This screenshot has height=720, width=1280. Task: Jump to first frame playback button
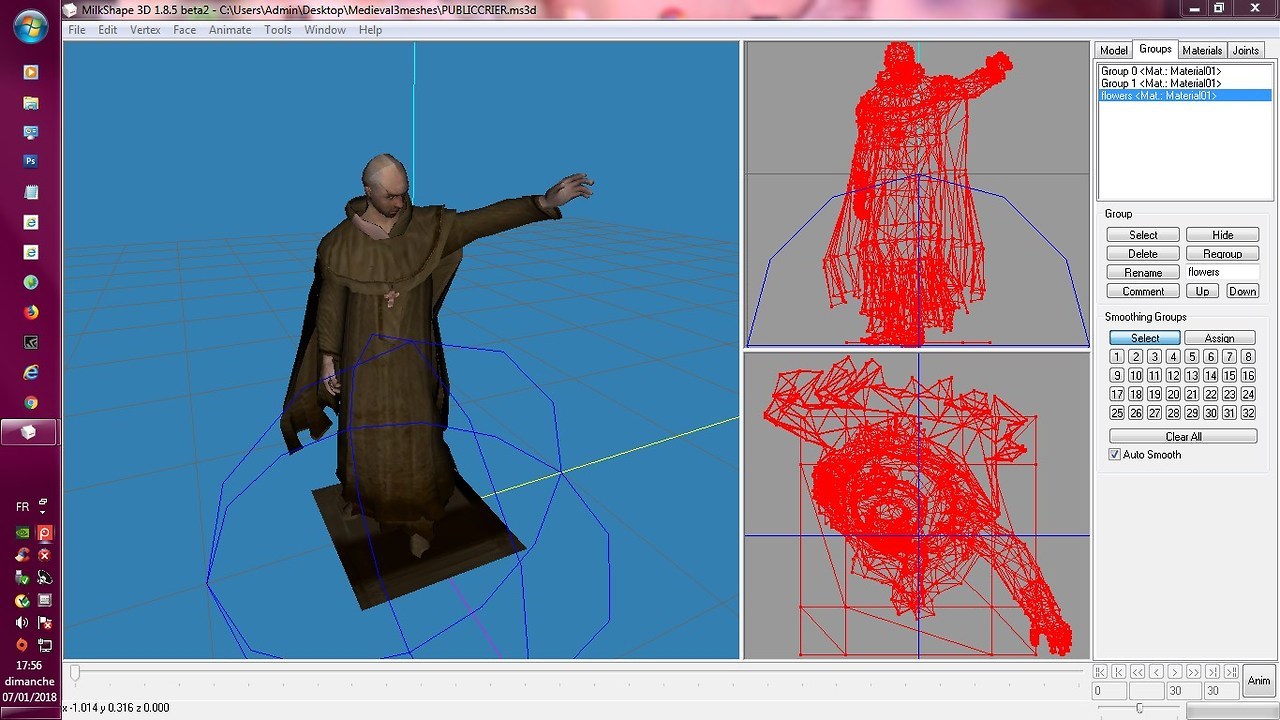point(1100,672)
